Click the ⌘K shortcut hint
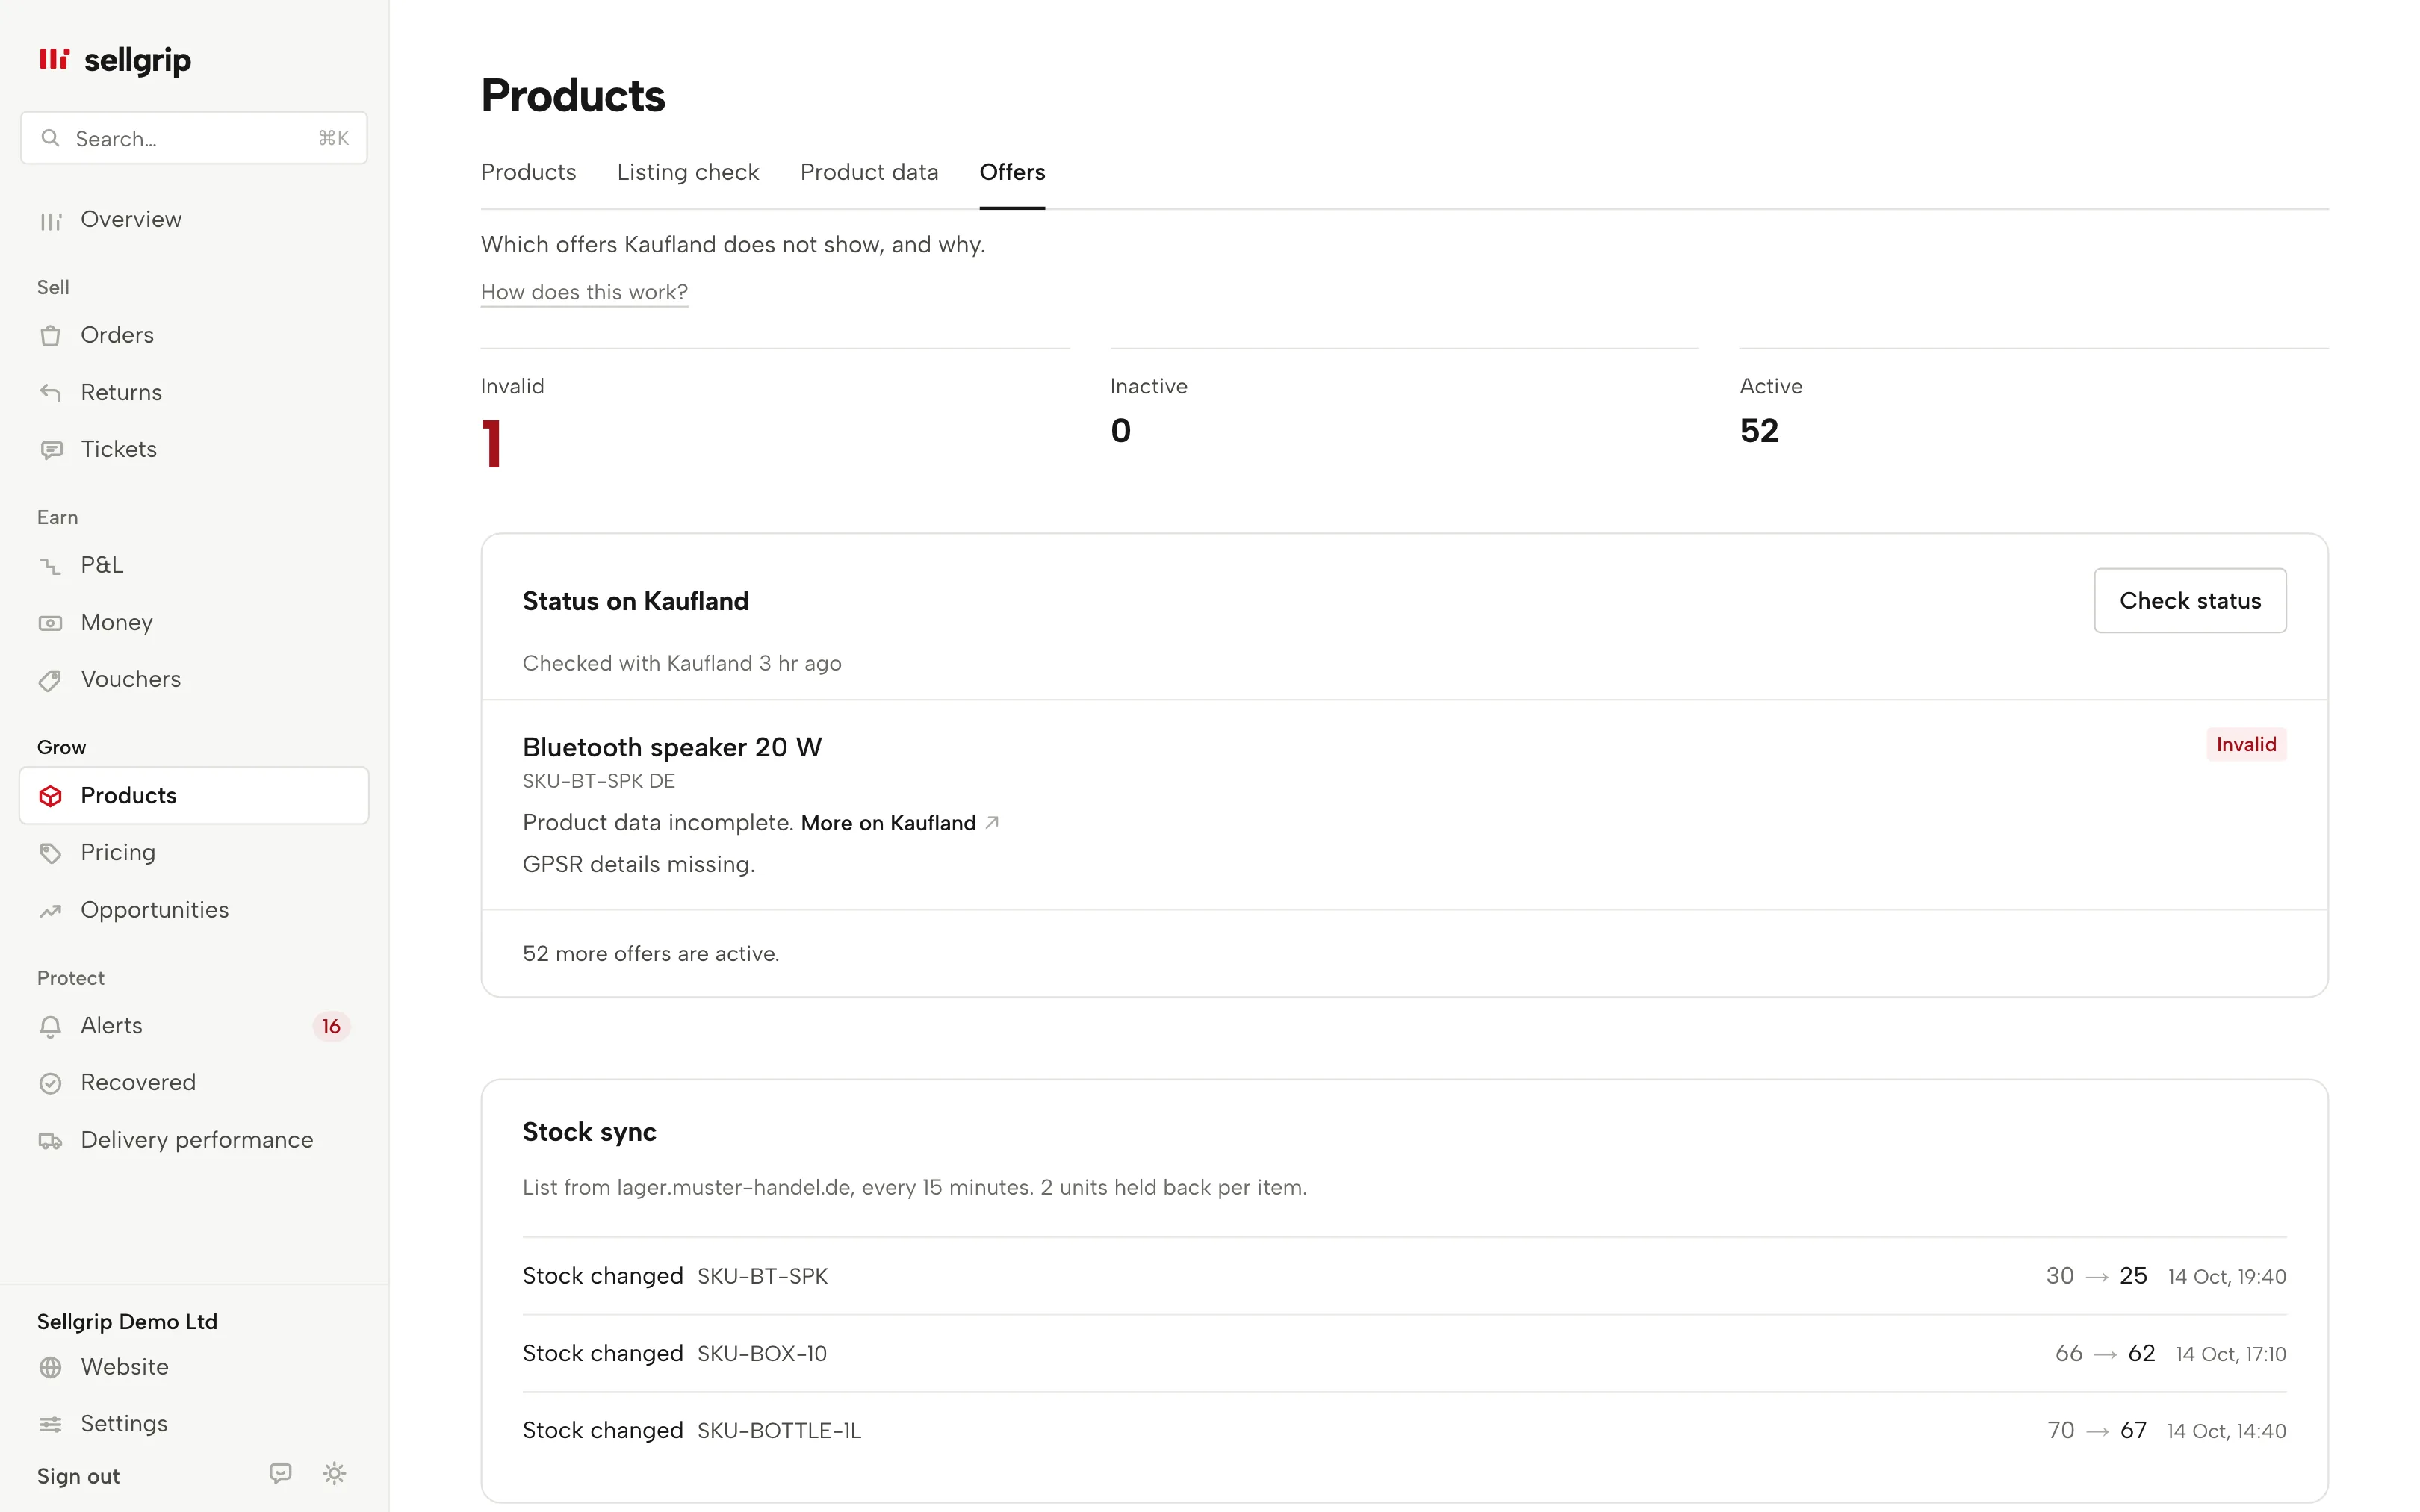The height and width of the screenshot is (1512, 2420). (334, 138)
